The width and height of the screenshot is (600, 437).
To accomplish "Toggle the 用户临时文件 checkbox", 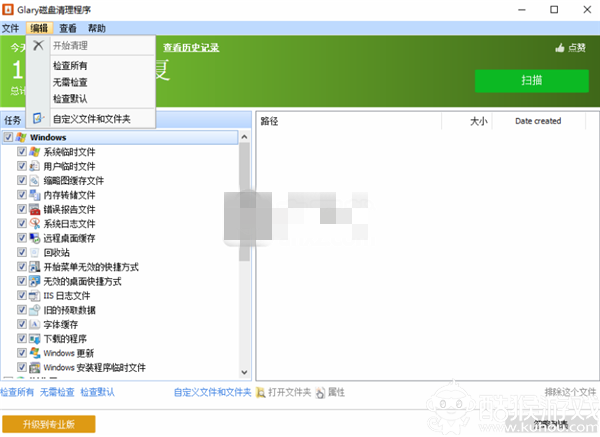I will pyautogui.click(x=22, y=166).
